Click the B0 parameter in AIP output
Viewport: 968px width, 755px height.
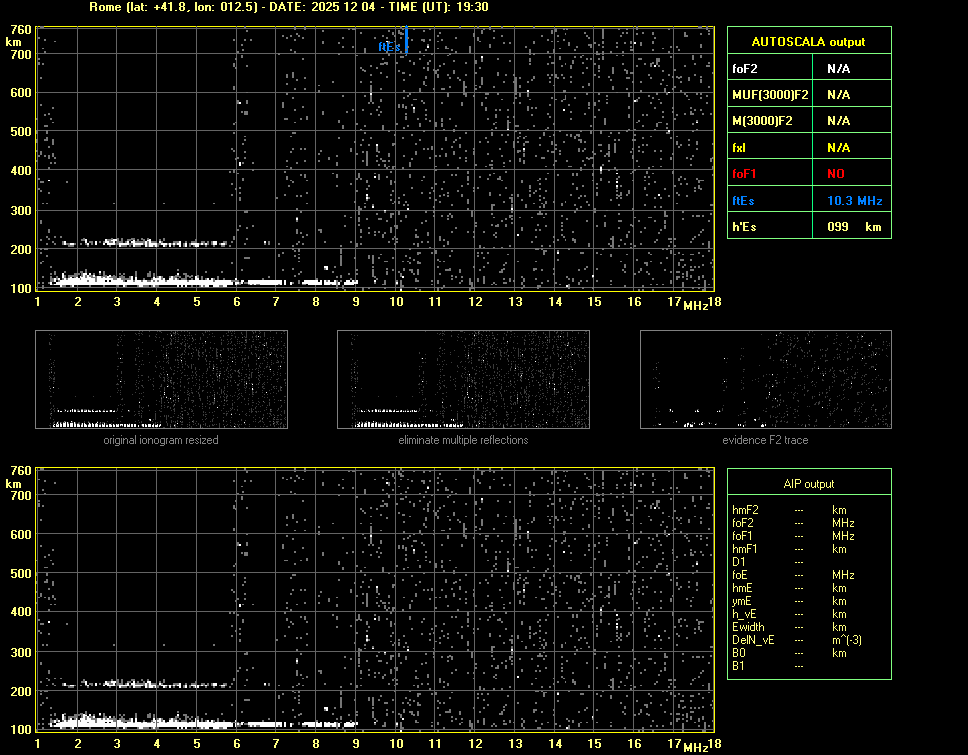(x=739, y=653)
